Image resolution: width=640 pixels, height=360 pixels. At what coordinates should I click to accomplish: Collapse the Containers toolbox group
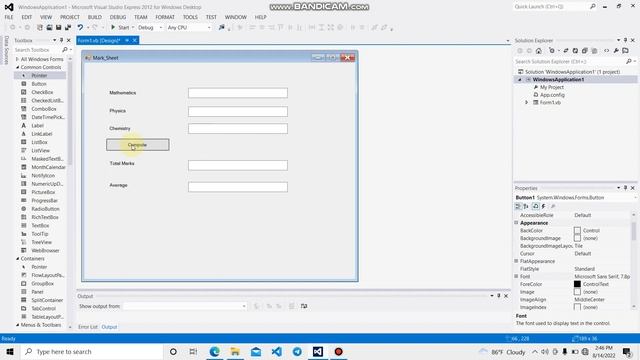pos(18,259)
